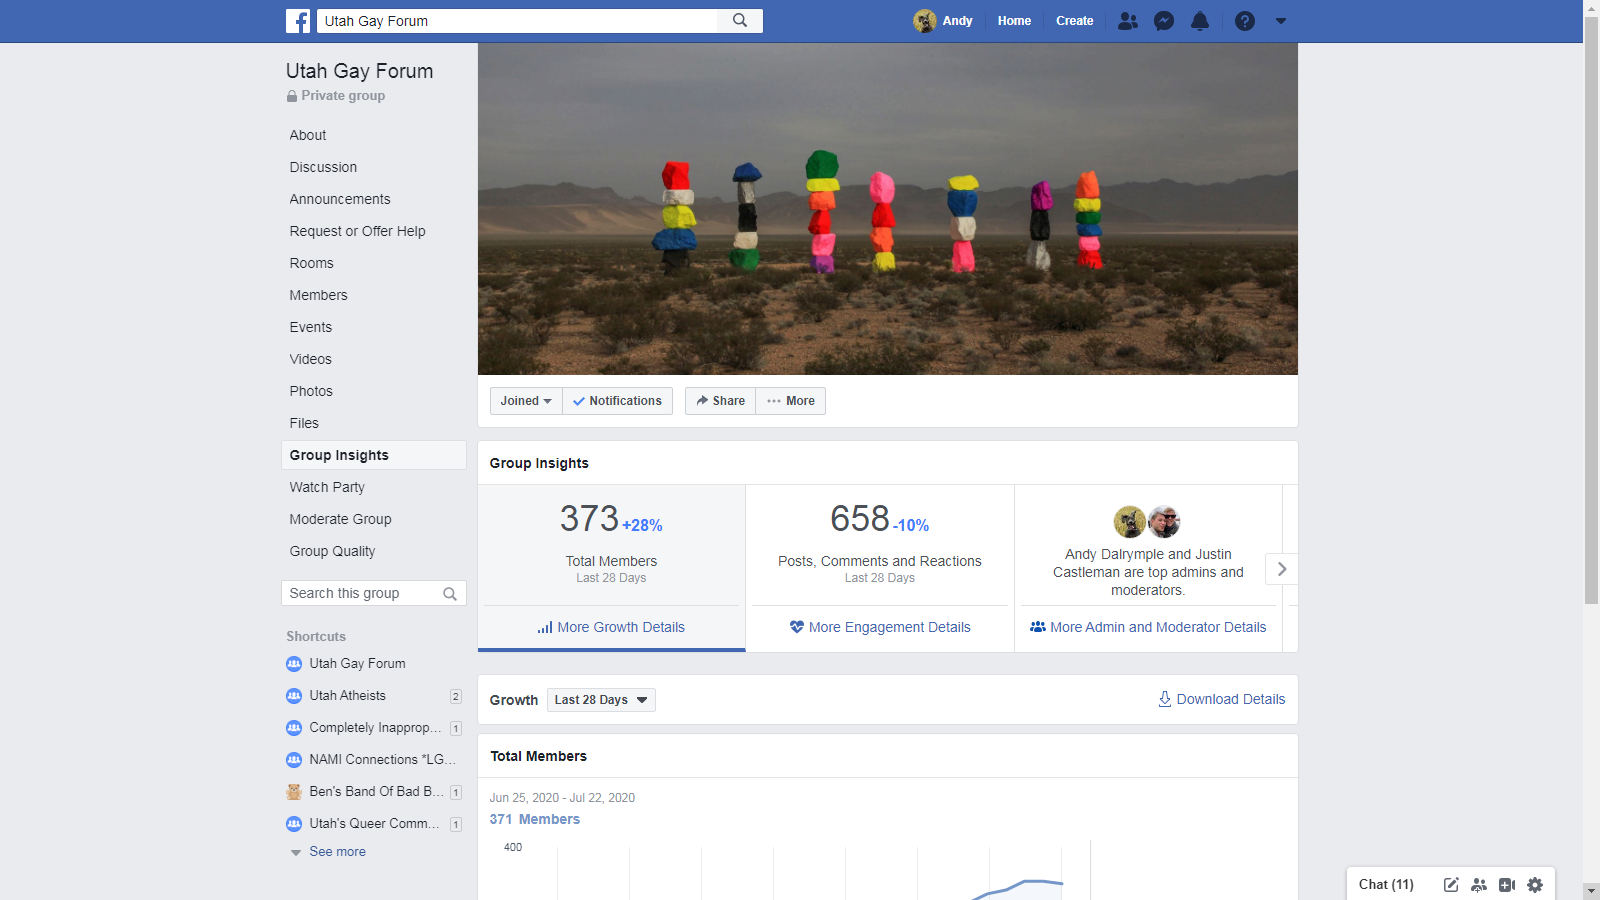Viewport: 1600px width, 900px height.
Task: Toggle the Notifications check button
Action: pyautogui.click(x=617, y=401)
